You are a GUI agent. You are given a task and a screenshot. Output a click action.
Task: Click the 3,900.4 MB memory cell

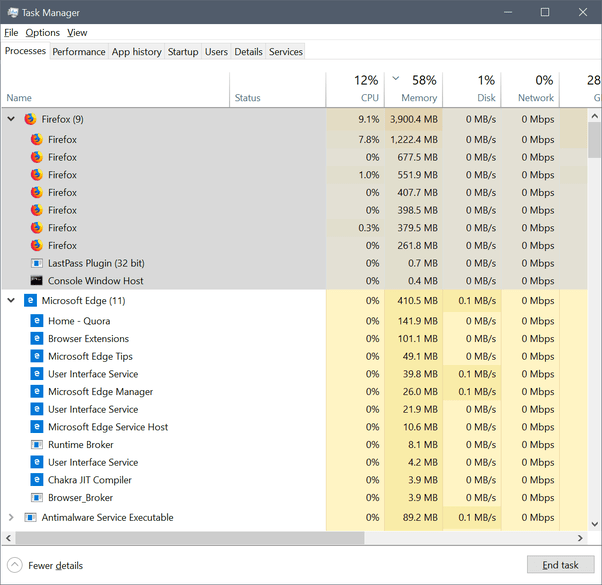coord(413,119)
